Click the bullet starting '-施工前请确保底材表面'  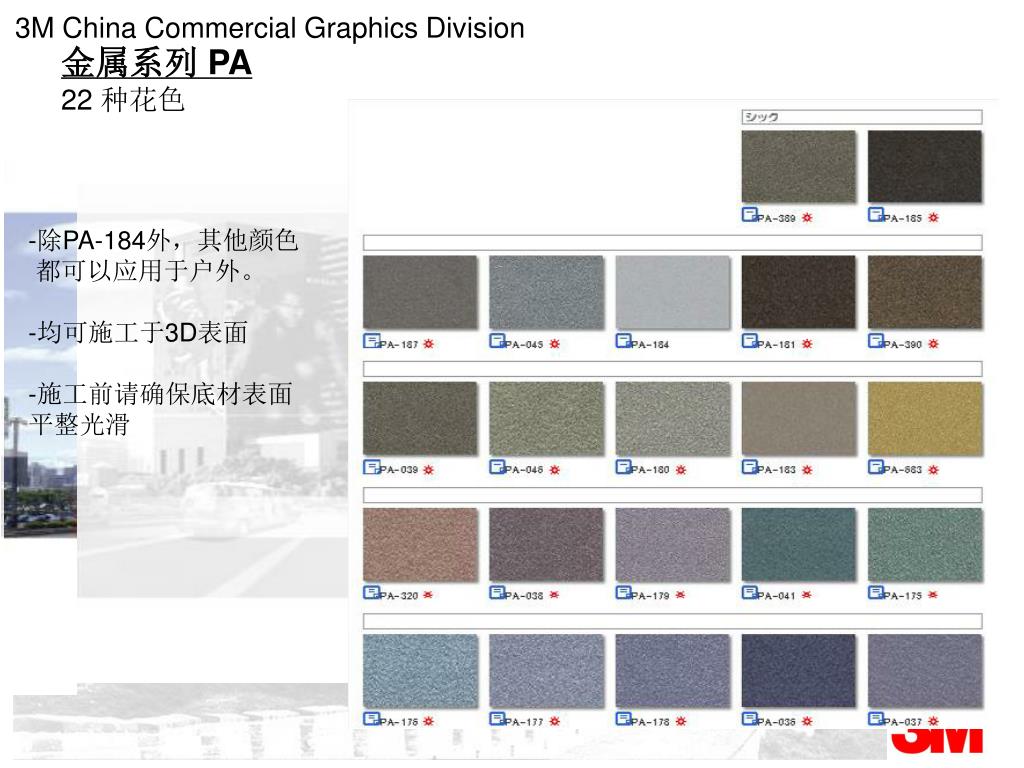coord(160,409)
